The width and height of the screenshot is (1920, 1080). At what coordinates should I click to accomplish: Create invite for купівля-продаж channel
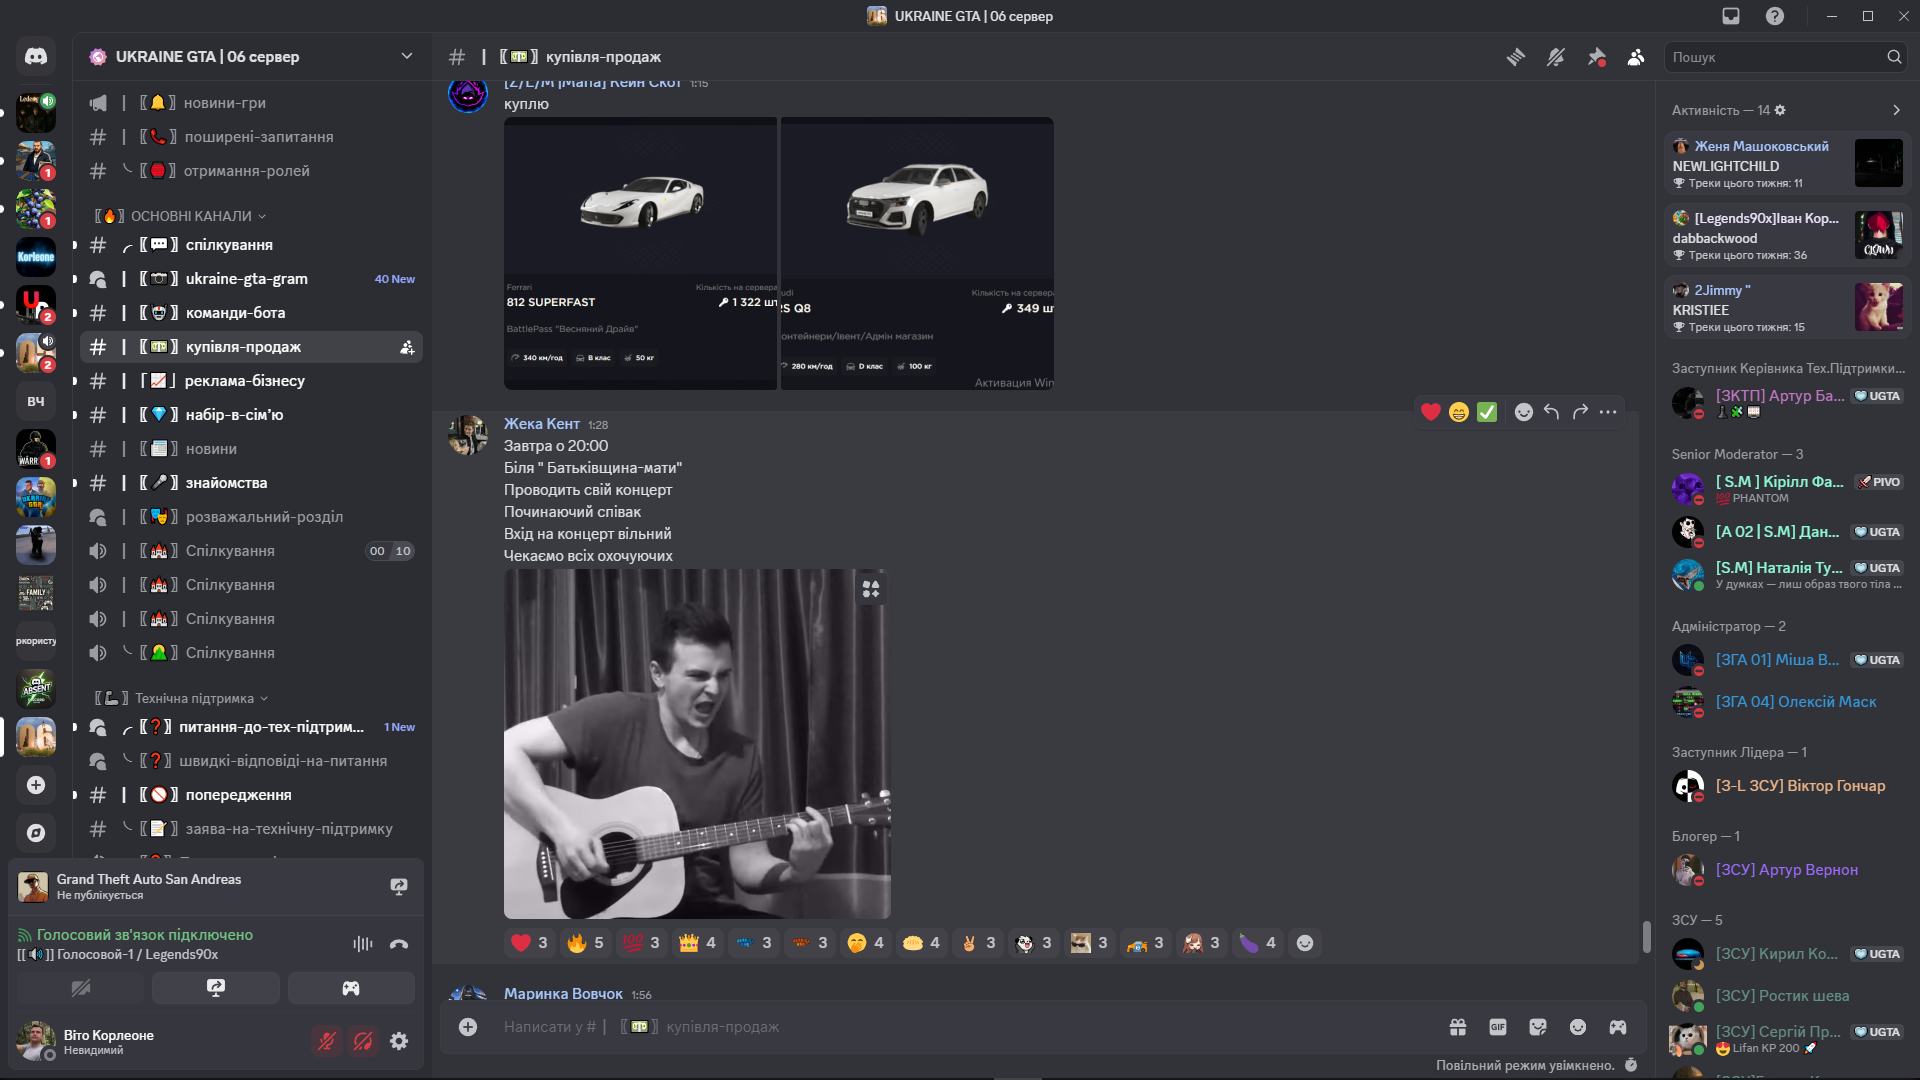pyautogui.click(x=407, y=347)
